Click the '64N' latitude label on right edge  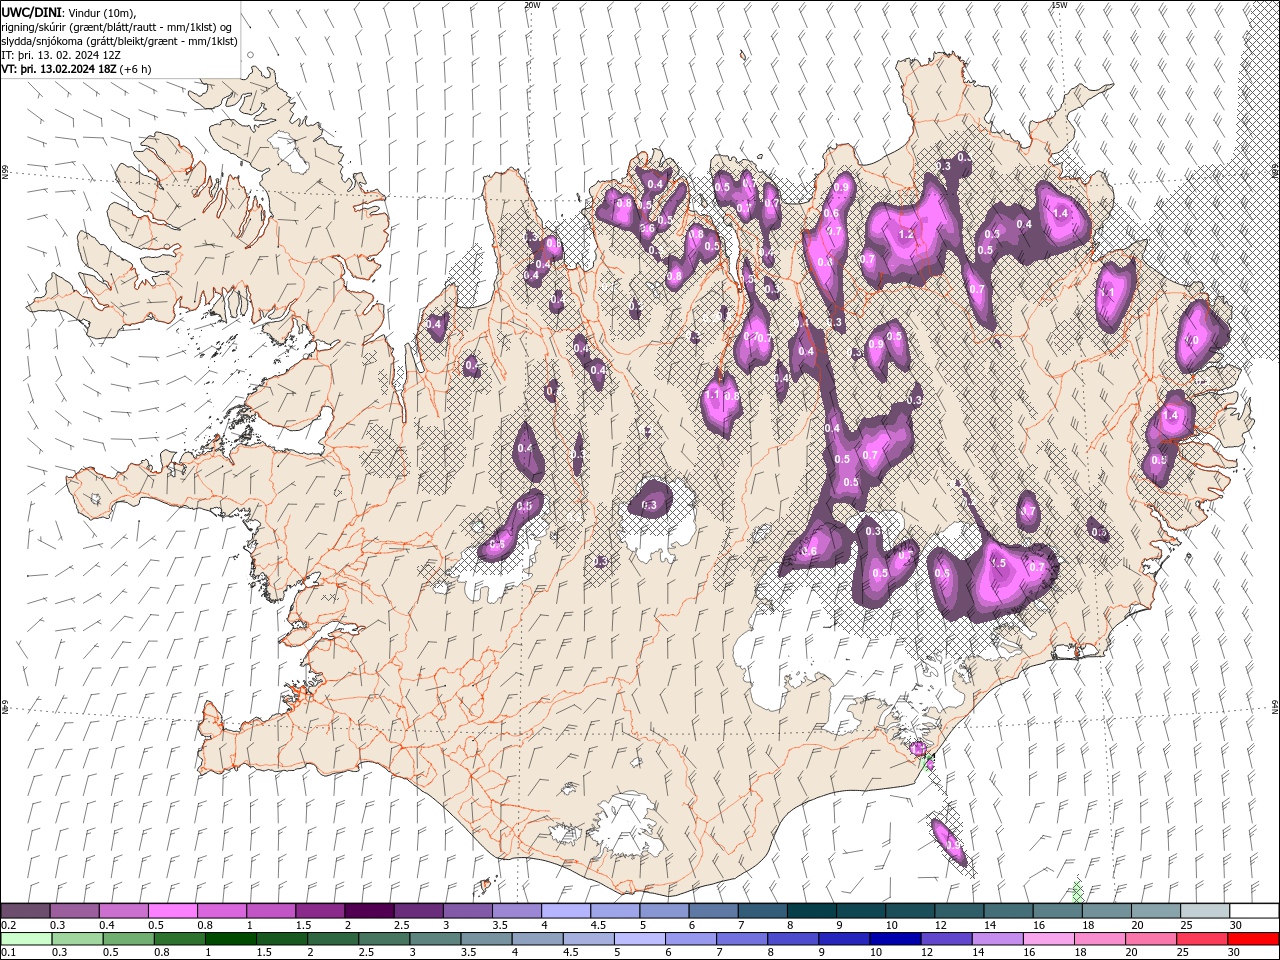pos(1275,706)
